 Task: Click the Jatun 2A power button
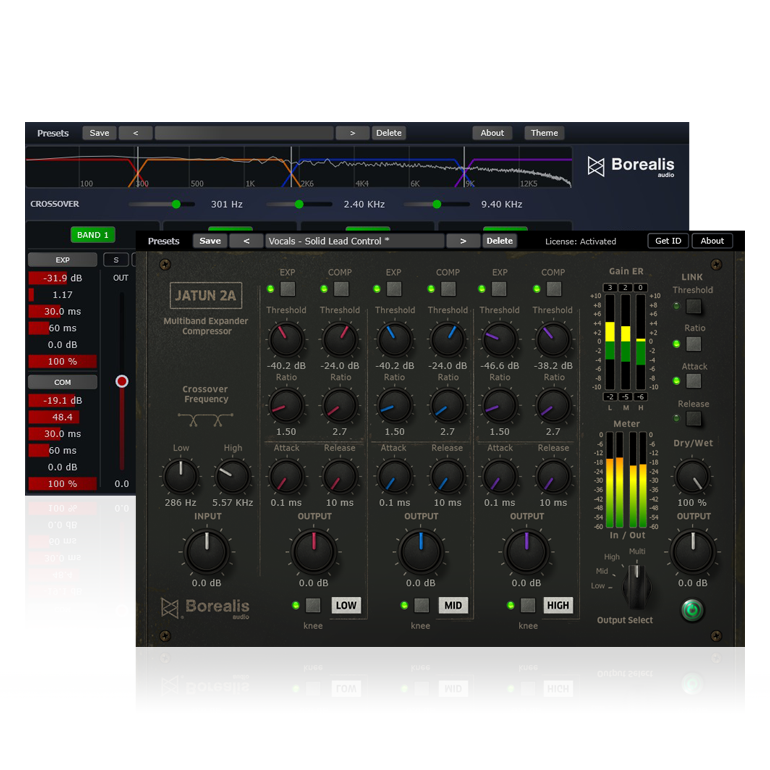[x=692, y=610]
